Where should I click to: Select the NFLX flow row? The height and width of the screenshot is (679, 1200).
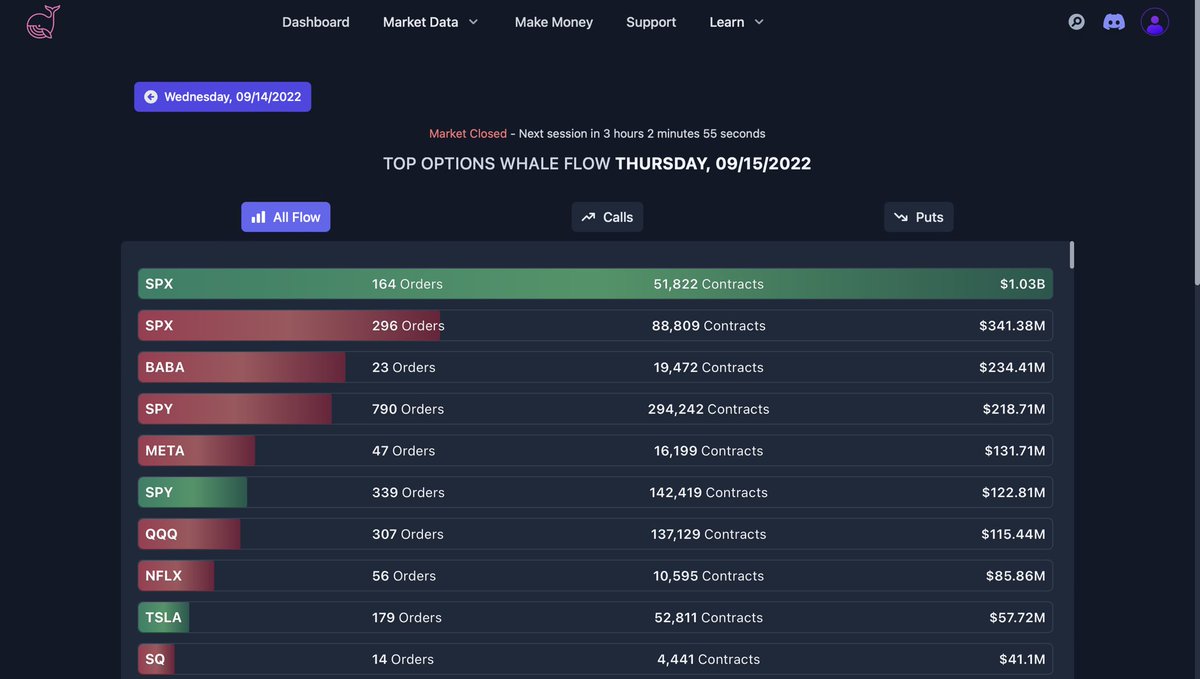pos(595,576)
